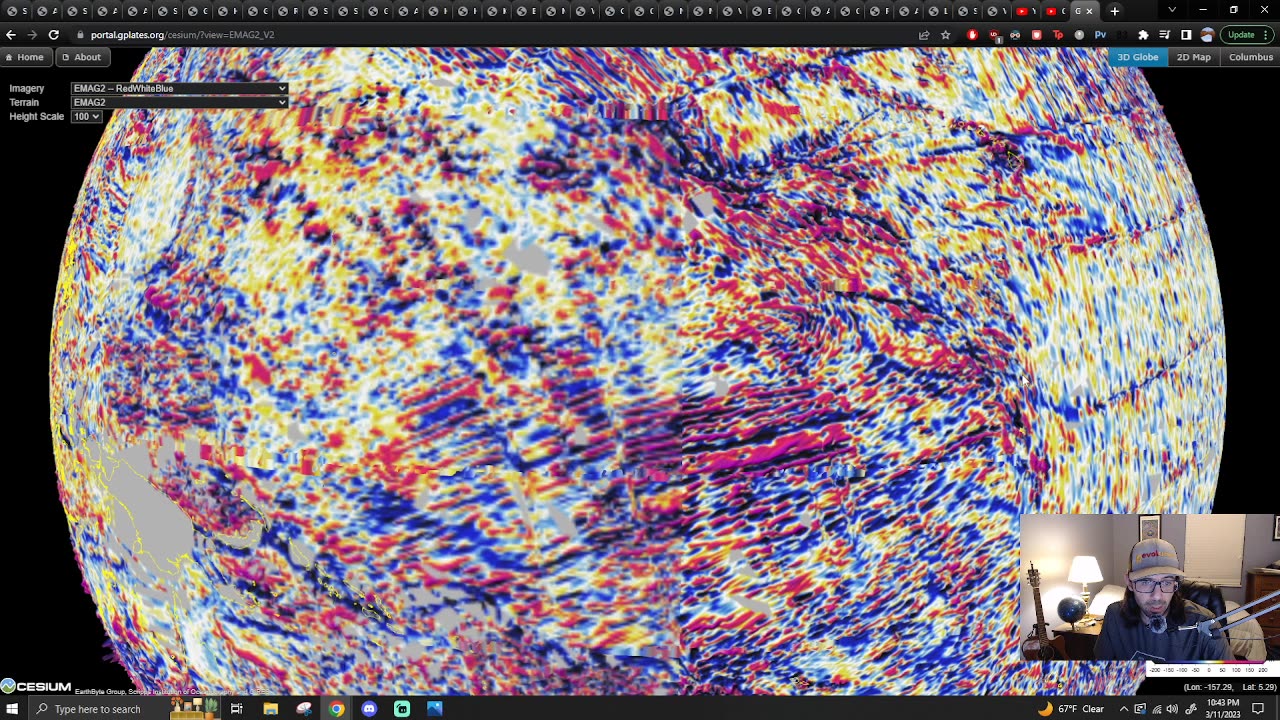Open the About page link

81,57
